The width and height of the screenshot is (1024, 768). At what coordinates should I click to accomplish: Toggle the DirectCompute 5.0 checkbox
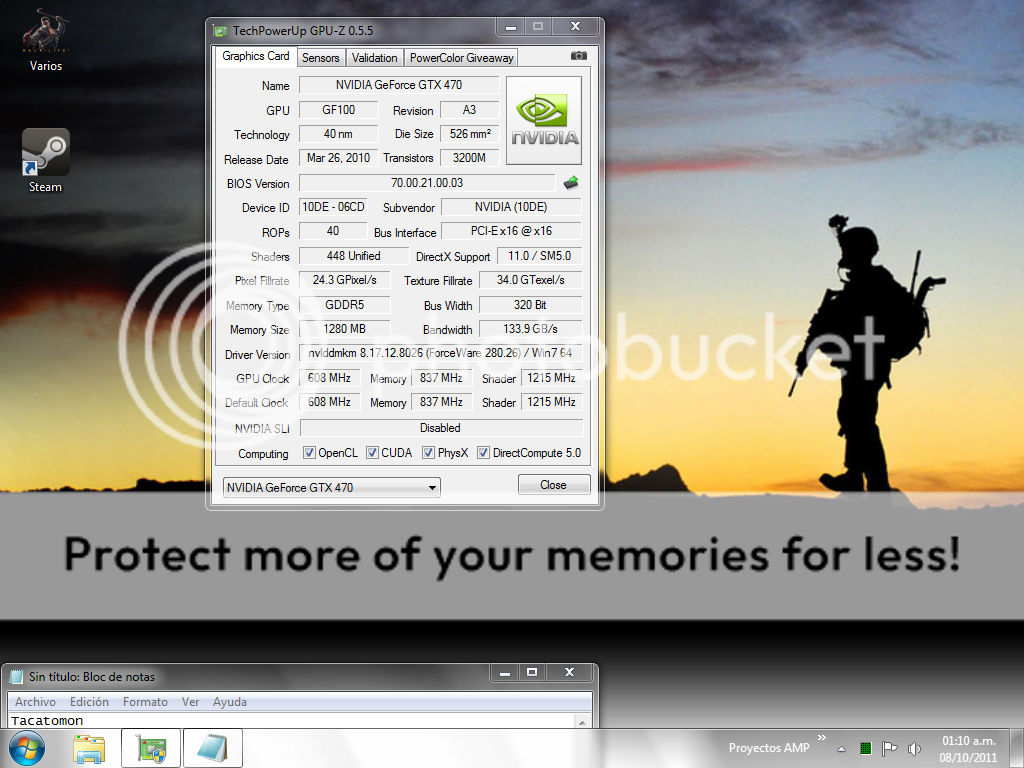483,453
